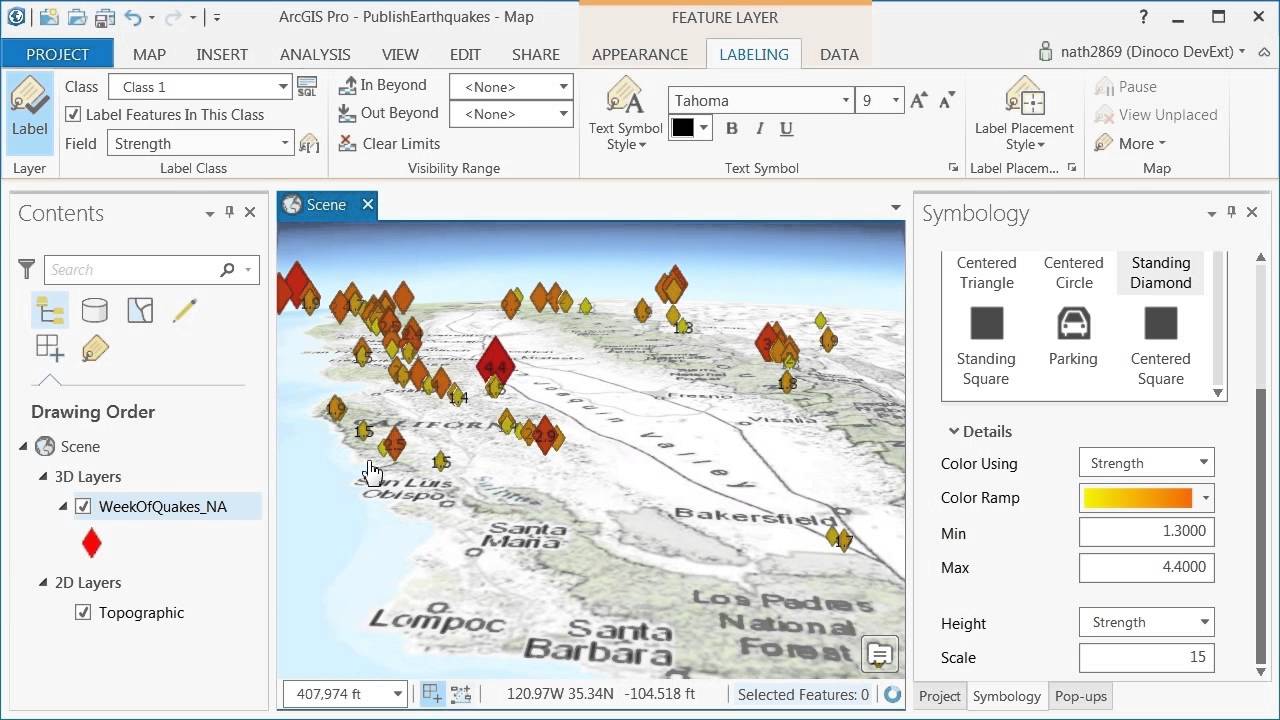Switch Contents to List By Data Source
The height and width of the screenshot is (720, 1280).
tap(94, 310)
